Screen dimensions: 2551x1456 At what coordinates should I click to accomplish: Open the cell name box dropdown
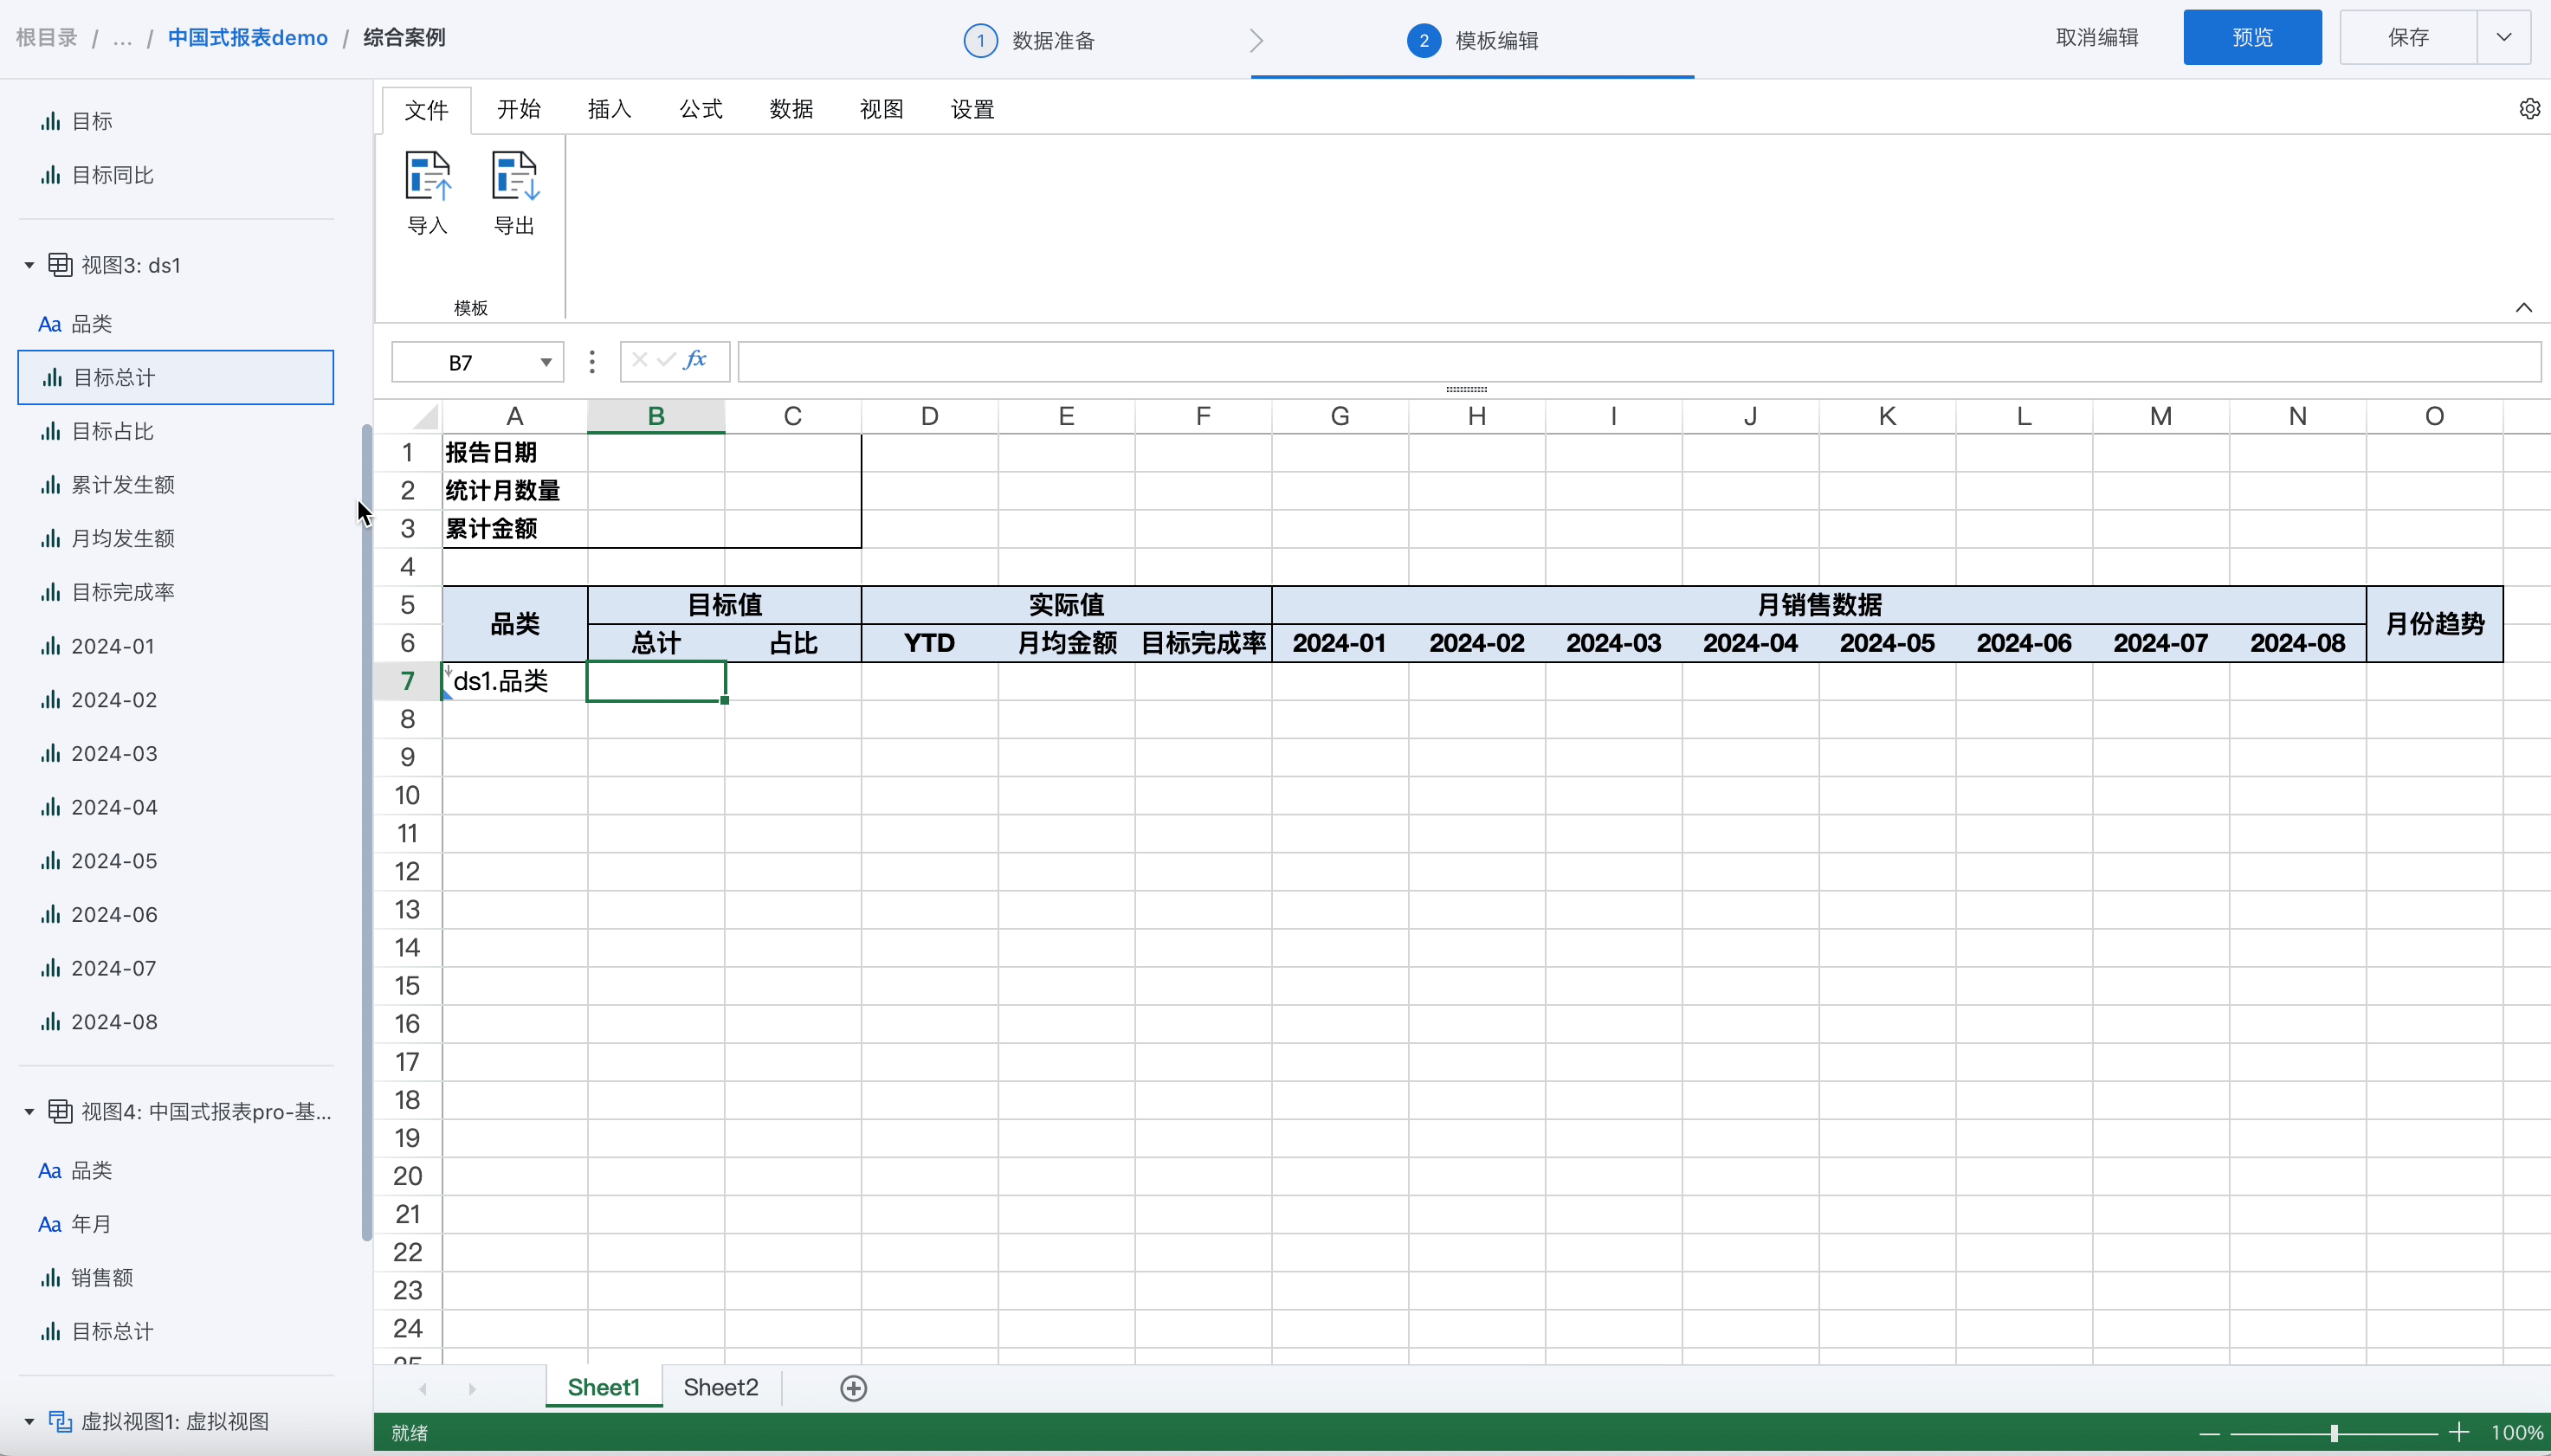(546, 362)
